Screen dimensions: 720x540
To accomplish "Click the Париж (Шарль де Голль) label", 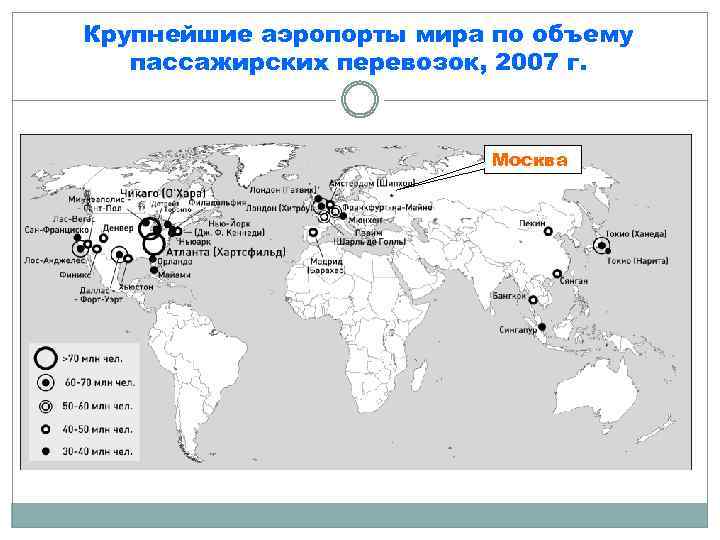I will [371, 237].
